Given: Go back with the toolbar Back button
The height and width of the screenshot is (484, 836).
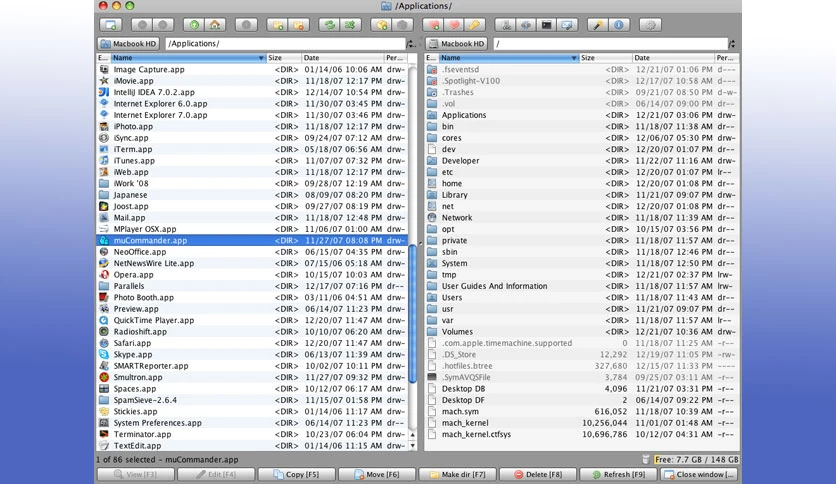Looking at the screenshot, I should pos(142,25).
